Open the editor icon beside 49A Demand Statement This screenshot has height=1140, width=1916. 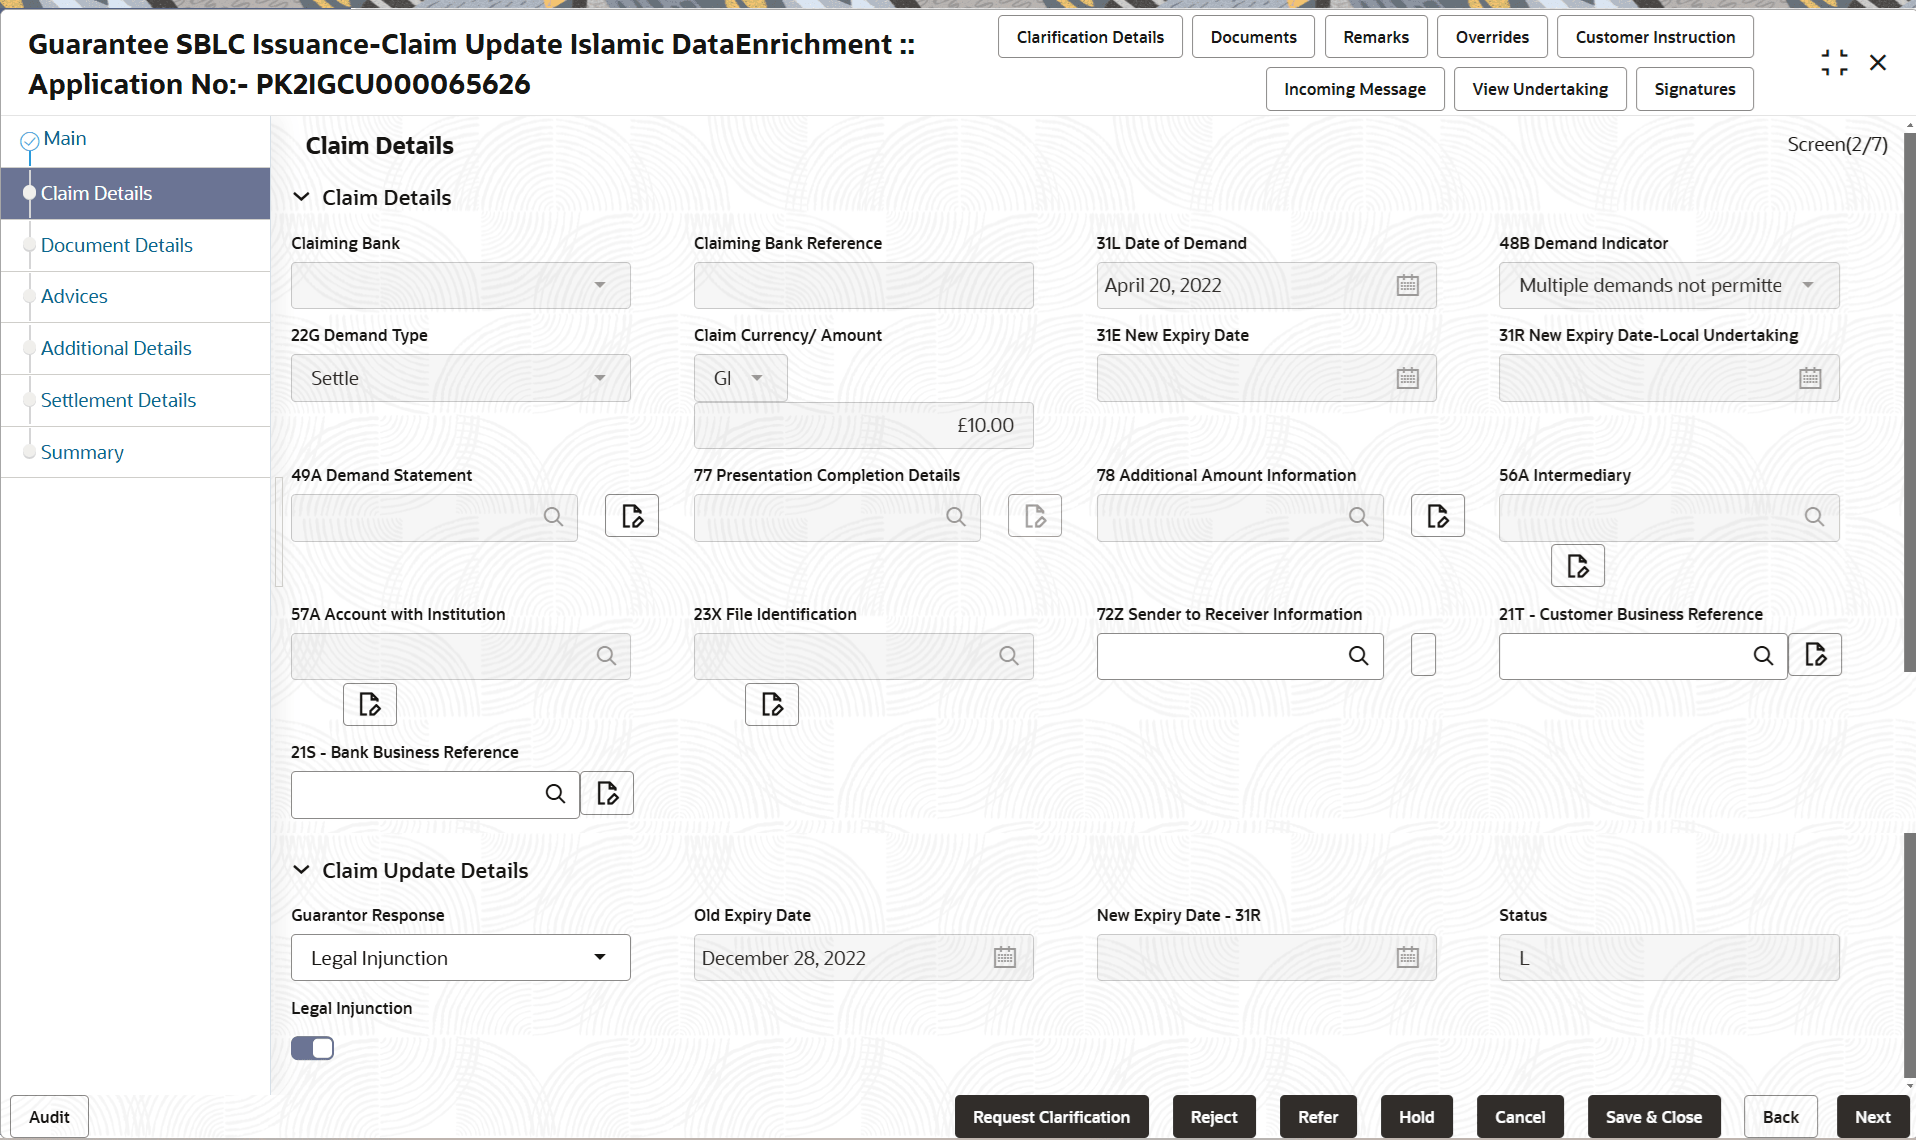[x=631, y=515]
